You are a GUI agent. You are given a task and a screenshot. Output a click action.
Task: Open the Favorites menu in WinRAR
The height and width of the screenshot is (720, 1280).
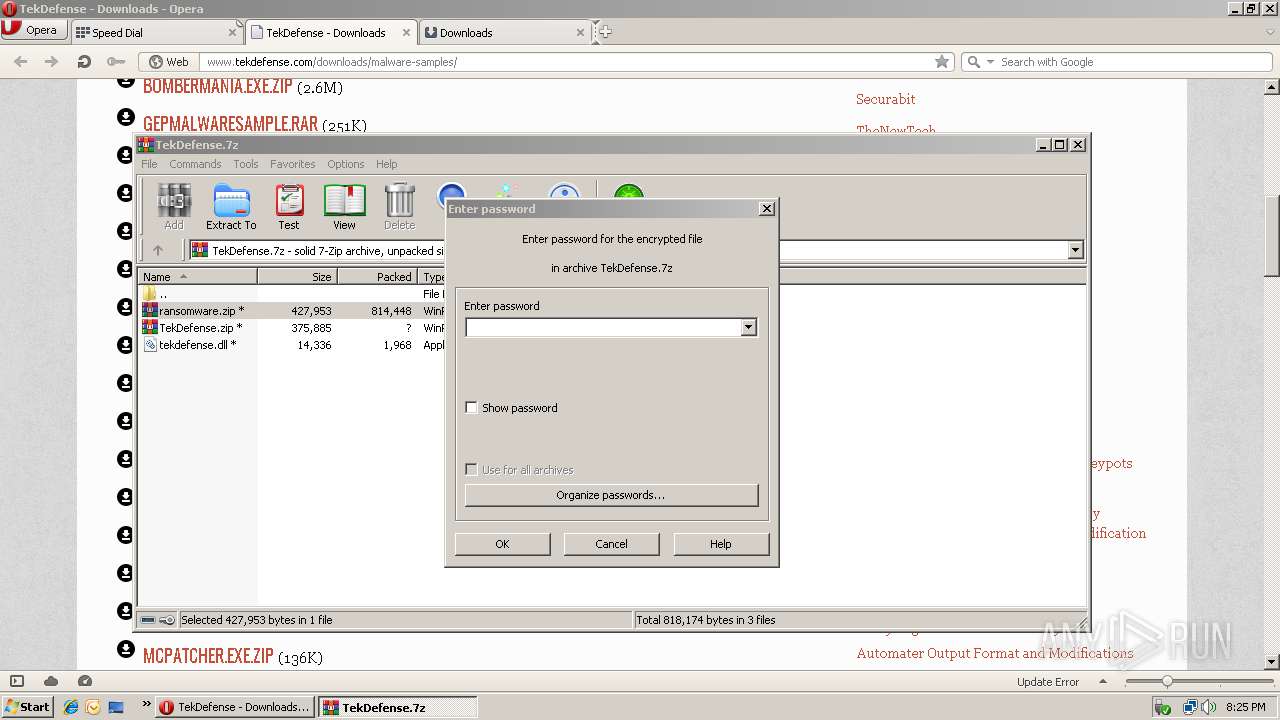(292, 164)
